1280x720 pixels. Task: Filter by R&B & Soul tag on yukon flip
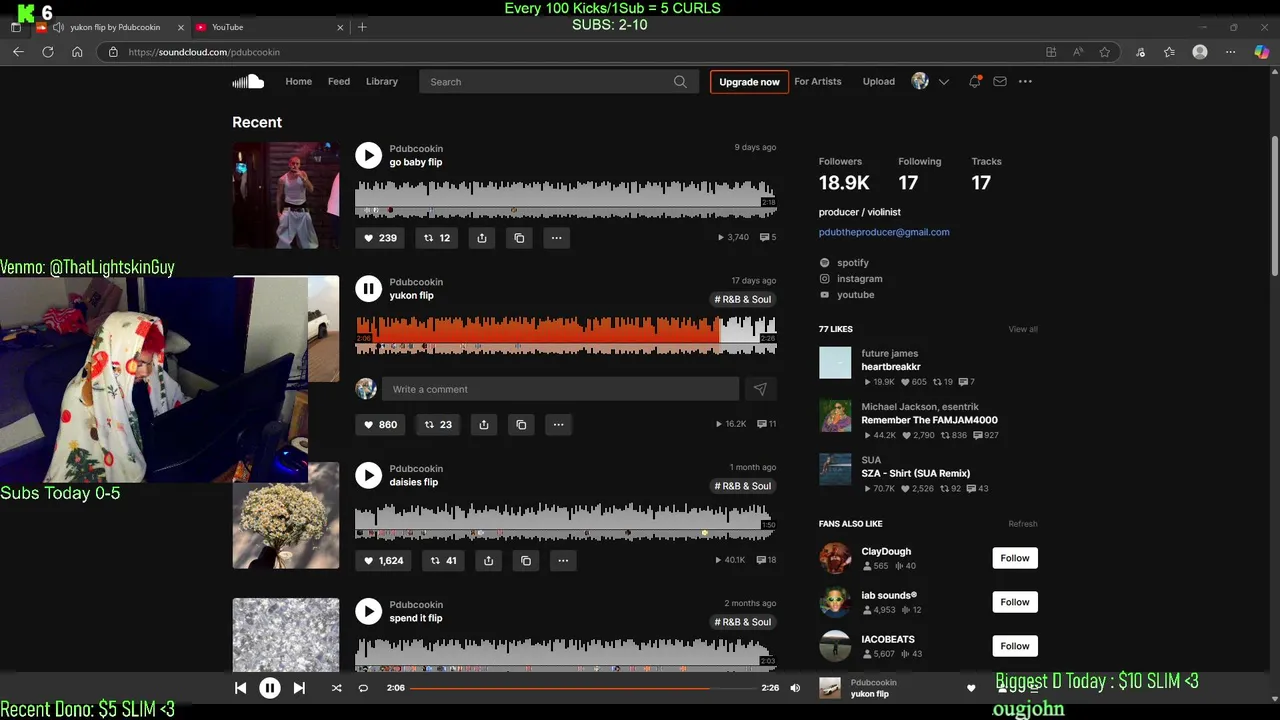[742, 299]
